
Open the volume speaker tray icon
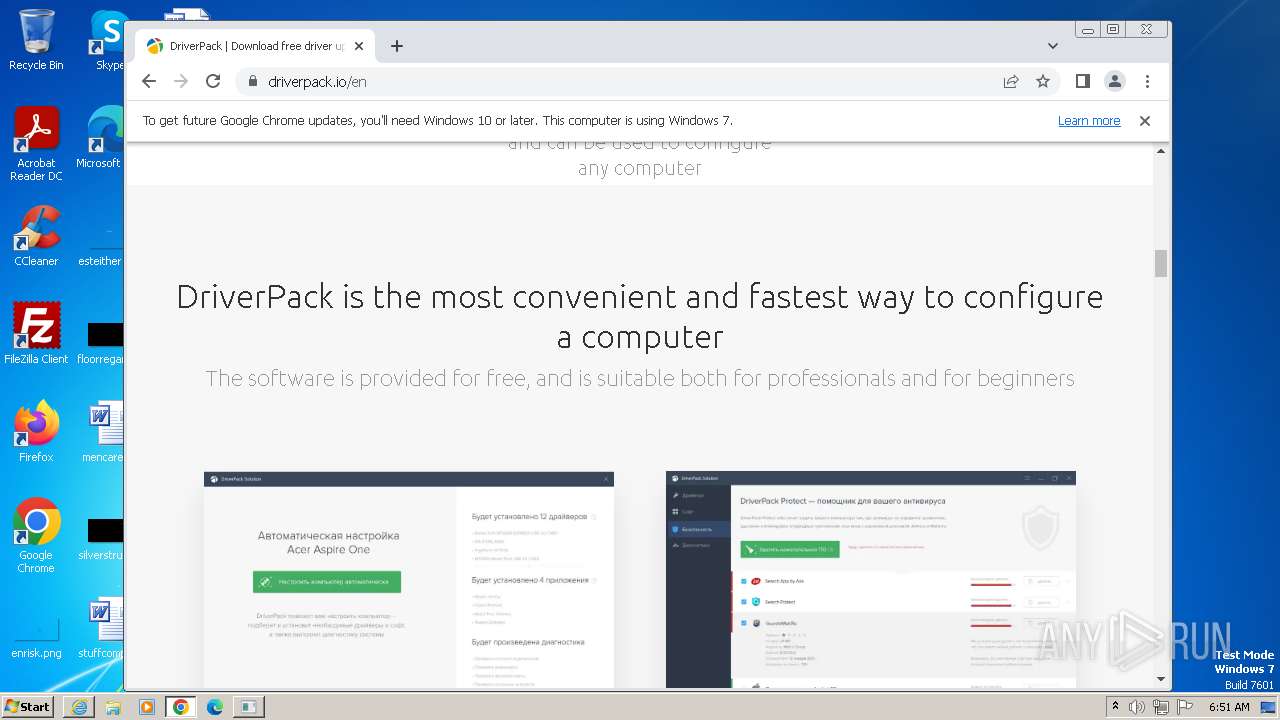tap(1137, 707)
